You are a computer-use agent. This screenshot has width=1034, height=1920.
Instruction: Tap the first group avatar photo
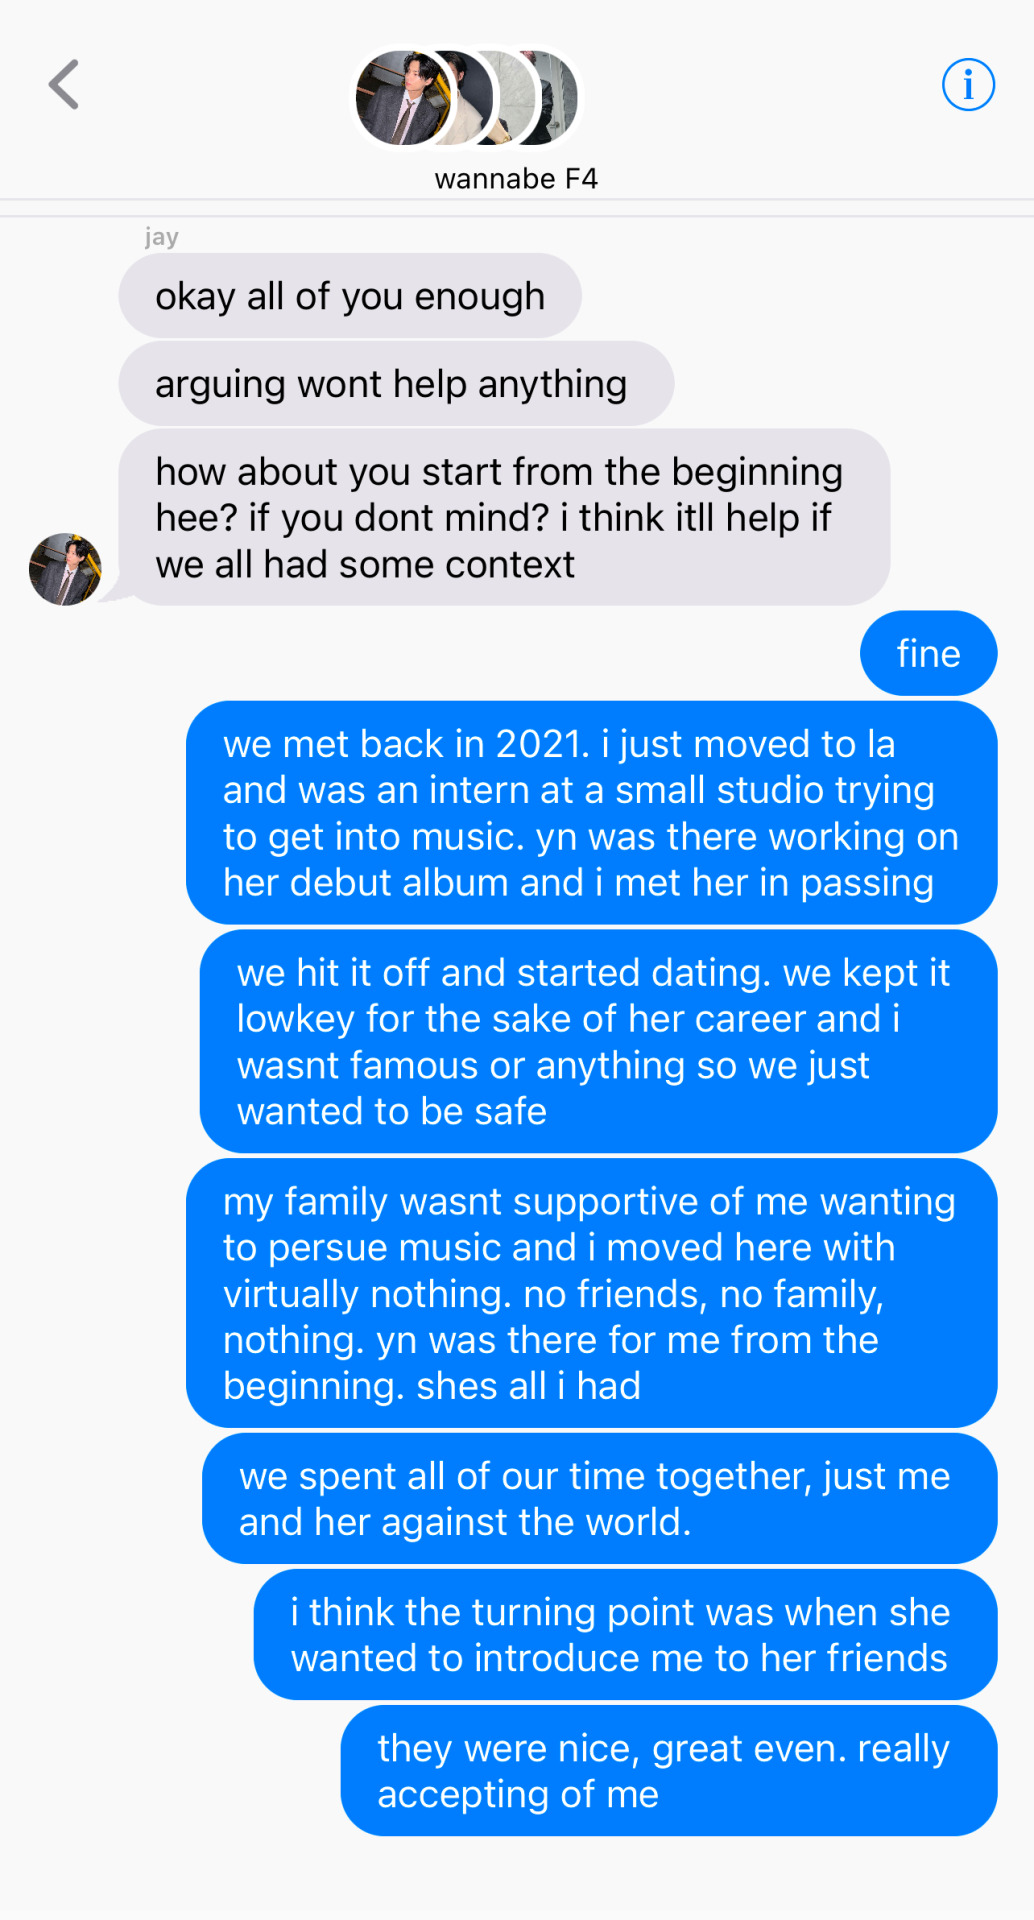[x=401, y=98]
